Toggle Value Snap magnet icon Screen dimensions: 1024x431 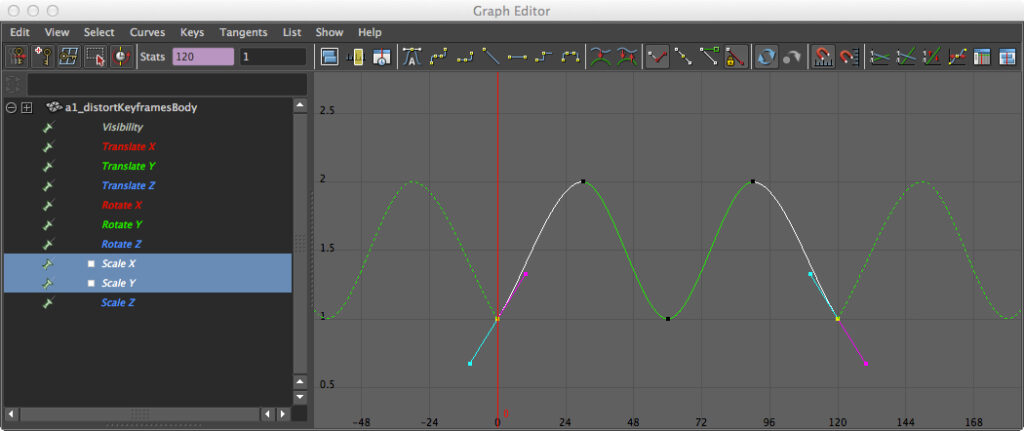pyautogui.click(x=848, y=57)
